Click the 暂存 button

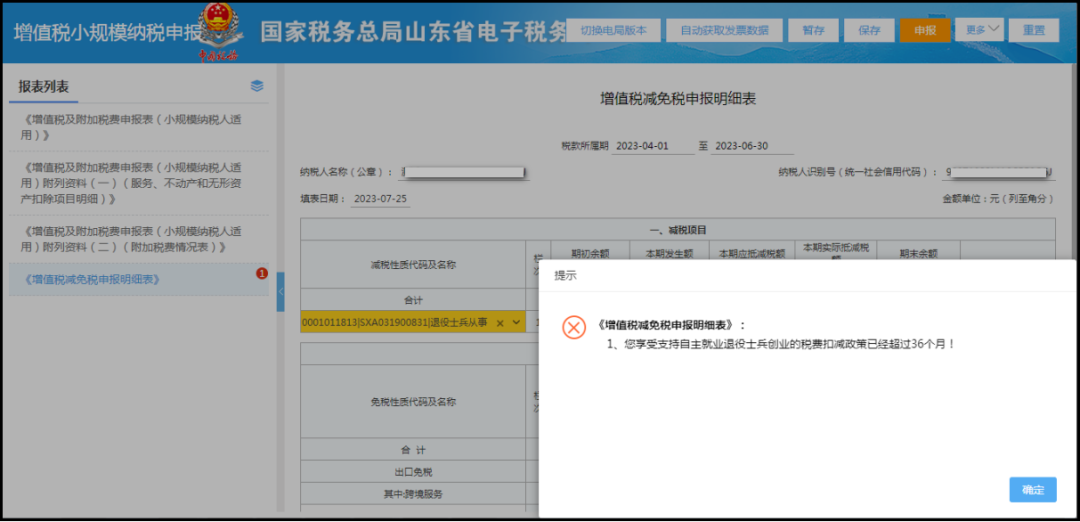[813, 30]
